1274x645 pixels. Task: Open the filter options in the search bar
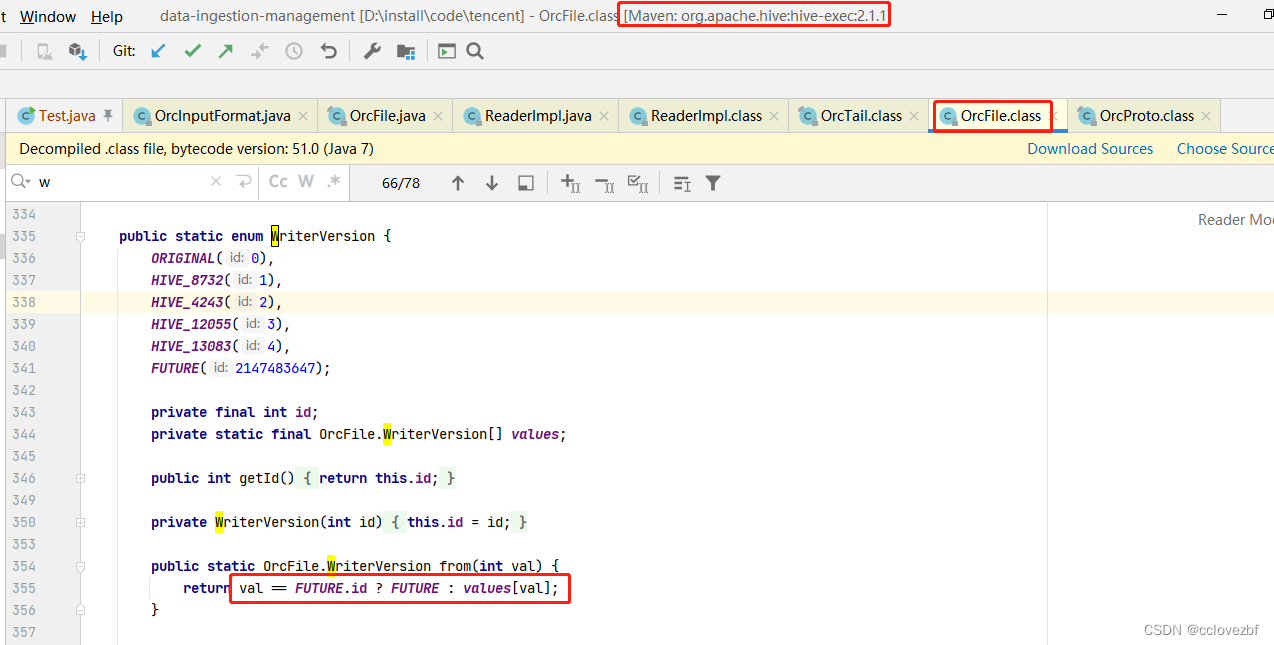click(712, 182)
